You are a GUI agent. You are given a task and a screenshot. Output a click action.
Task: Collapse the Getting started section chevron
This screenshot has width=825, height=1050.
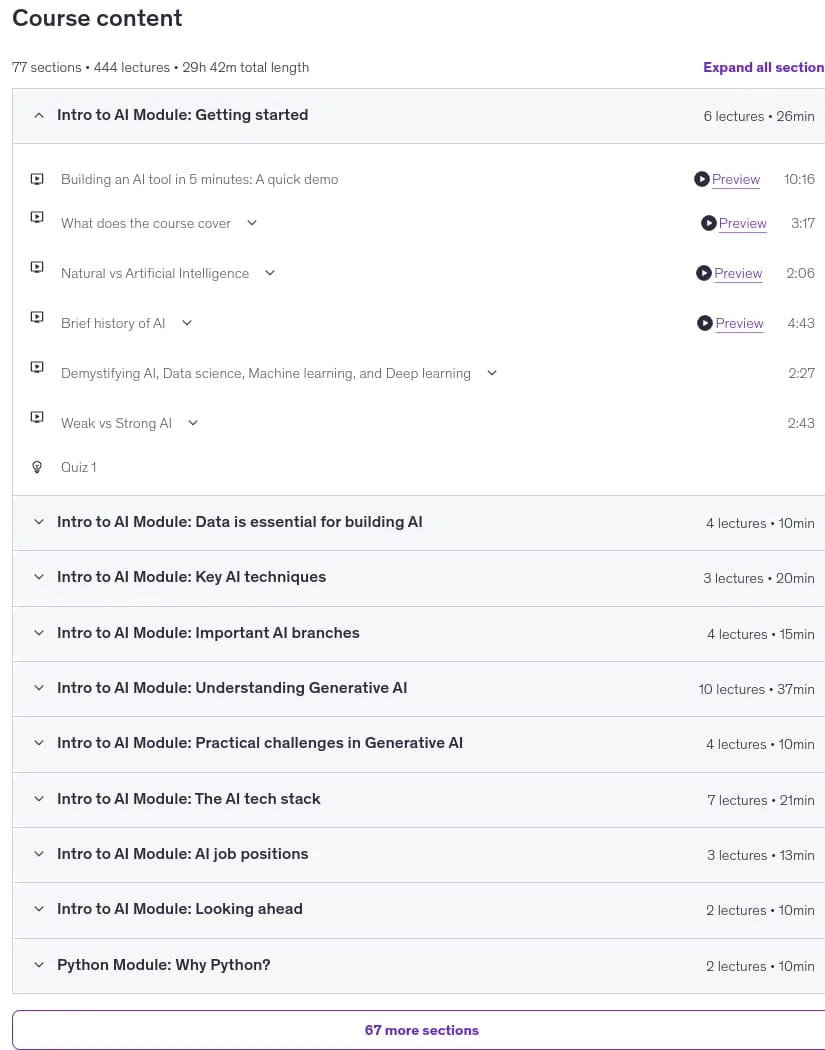tap(39, 115)
